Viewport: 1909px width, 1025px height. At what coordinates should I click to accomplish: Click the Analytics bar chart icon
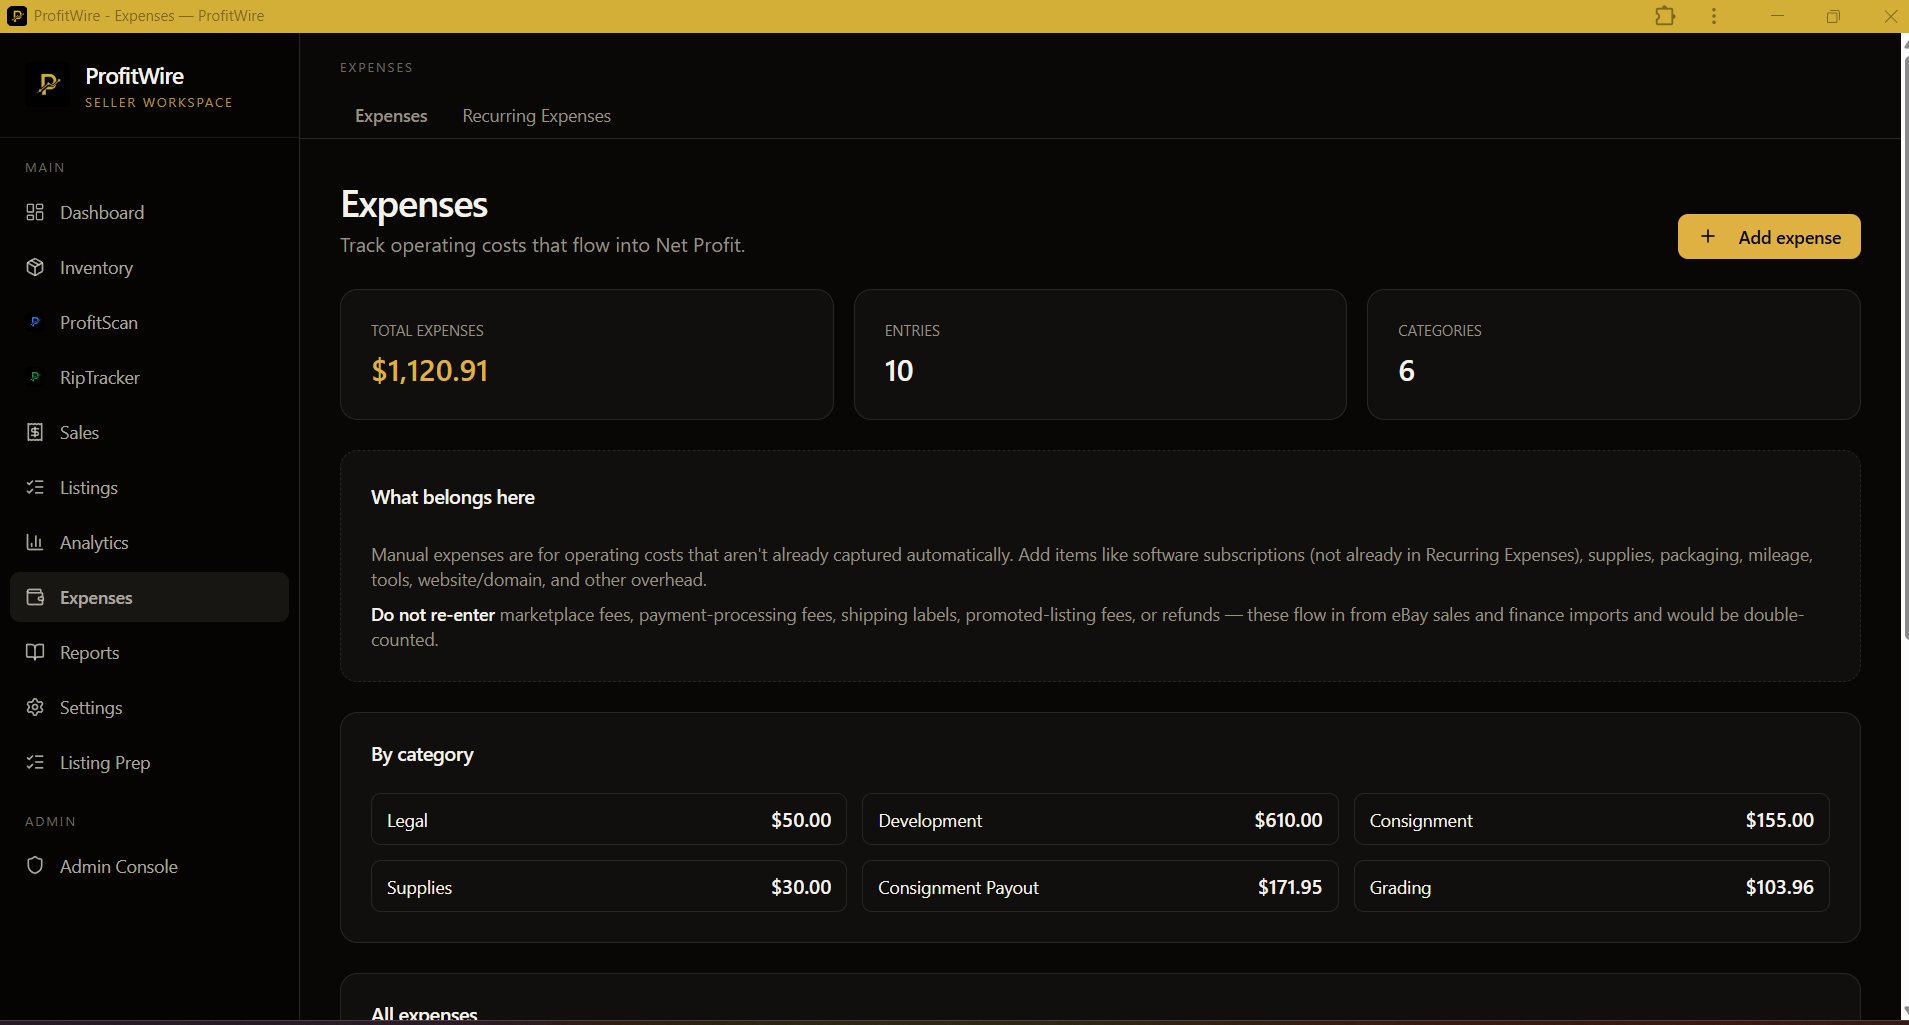pos(35,542)
